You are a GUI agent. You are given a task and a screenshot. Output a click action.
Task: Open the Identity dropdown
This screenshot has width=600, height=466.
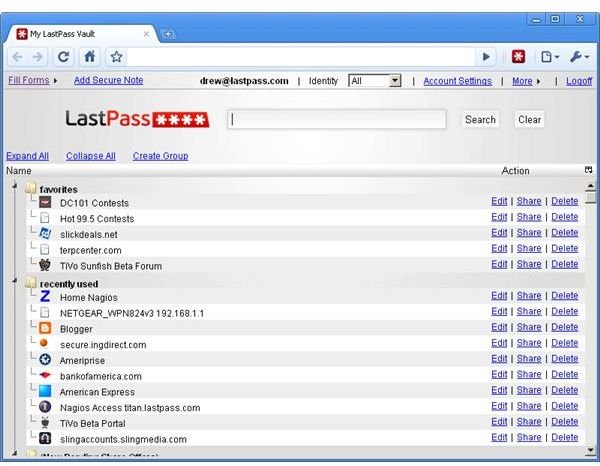pos(375,81)
